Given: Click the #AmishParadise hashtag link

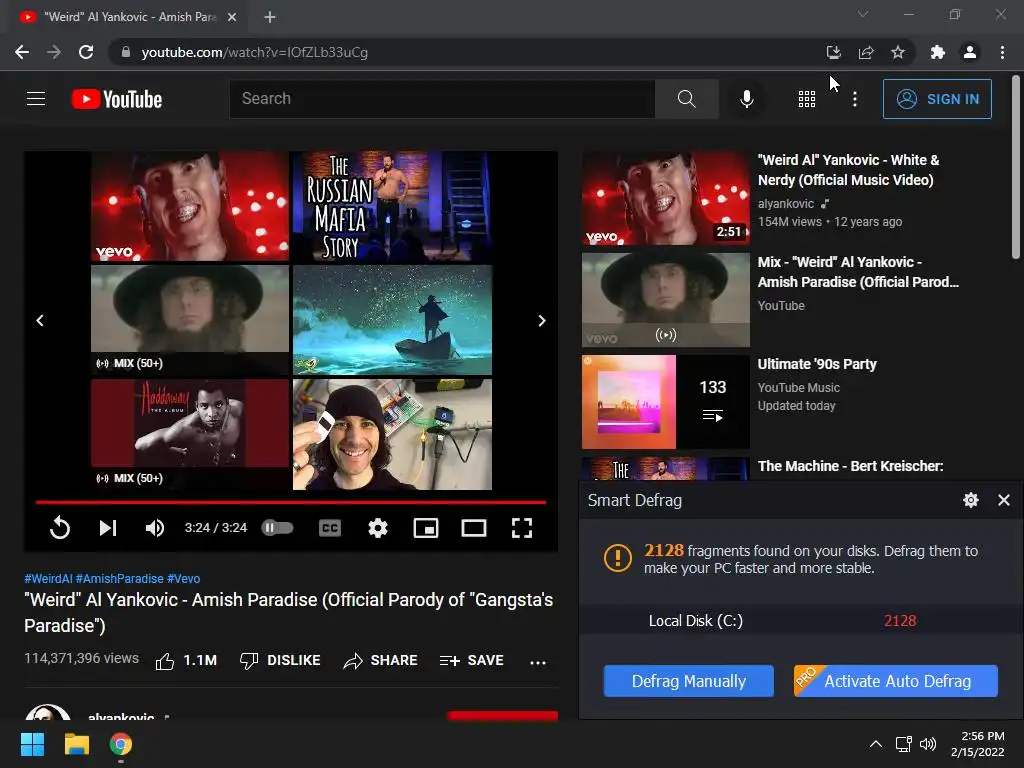Looking at the screenshot, I should (x=120, y=579).
